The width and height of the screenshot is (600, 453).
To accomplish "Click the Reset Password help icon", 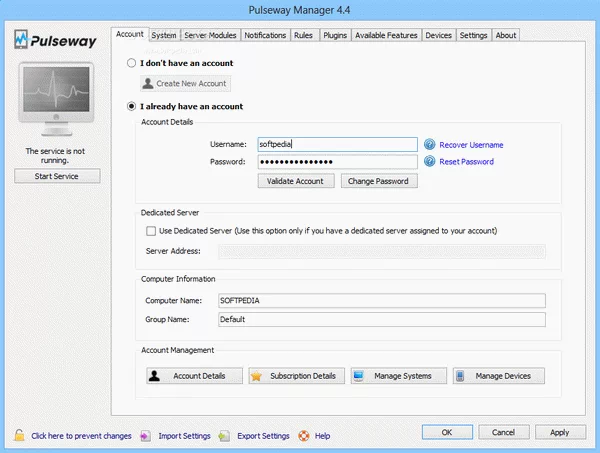I will click(430, 161).
